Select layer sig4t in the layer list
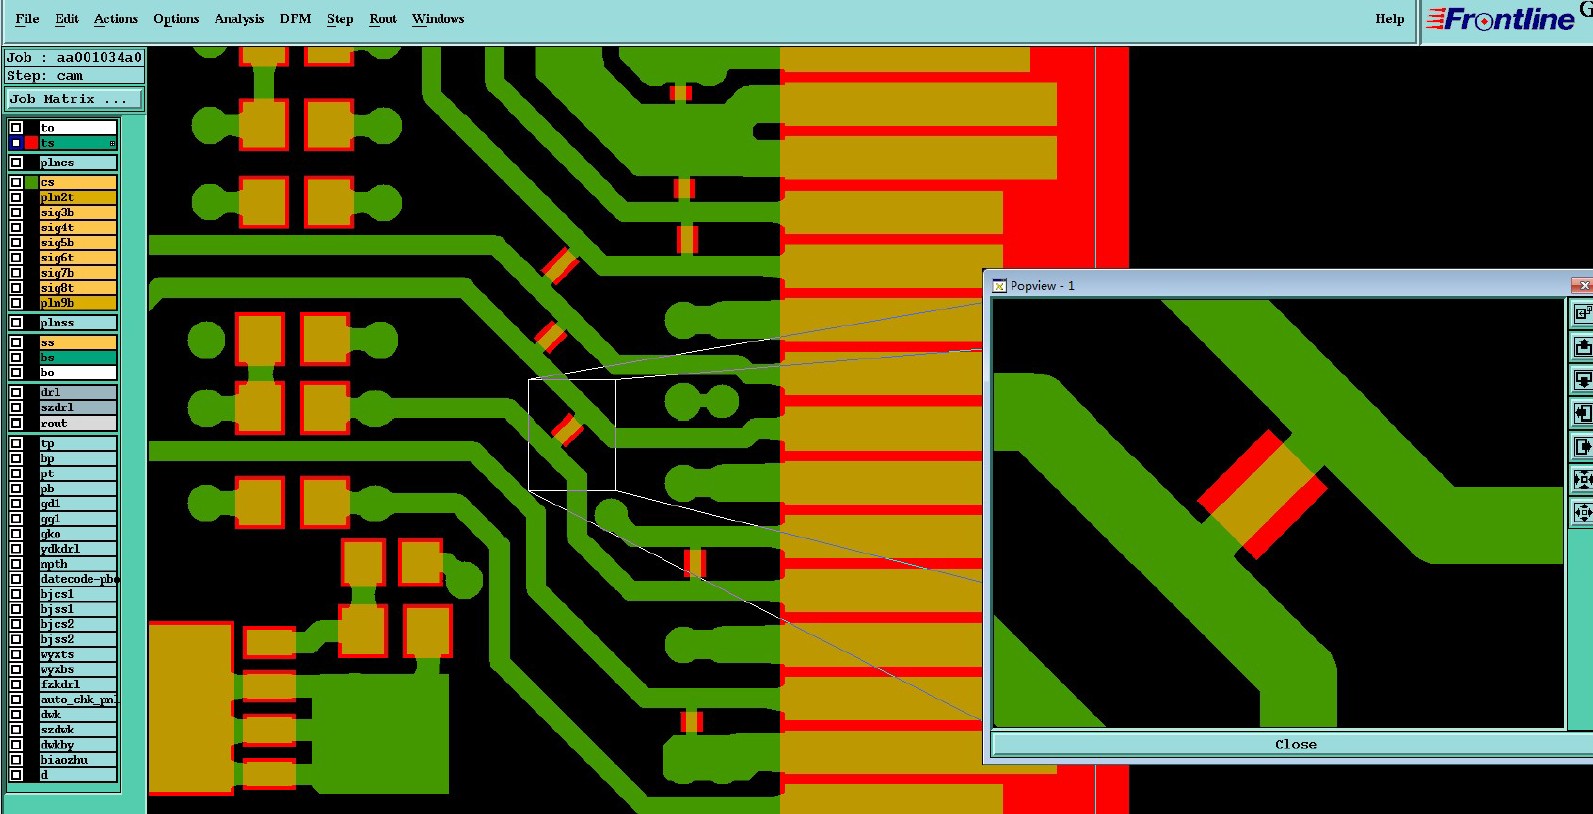This screenshot has width=1593, height=814. click(78, 227)
